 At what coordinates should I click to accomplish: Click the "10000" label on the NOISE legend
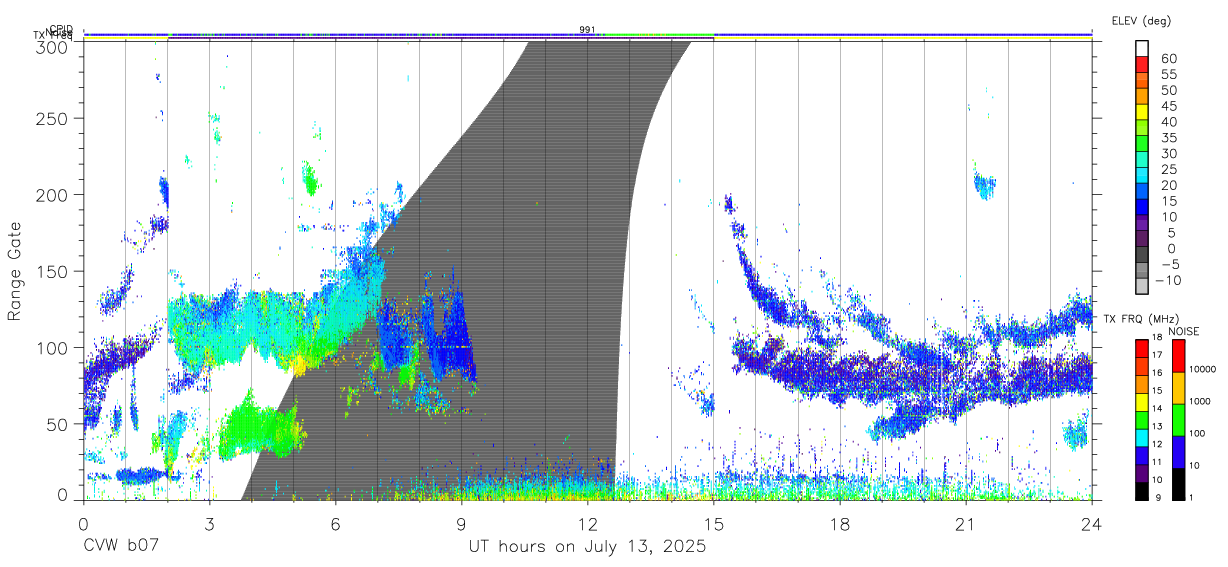tap(1205, 368)
